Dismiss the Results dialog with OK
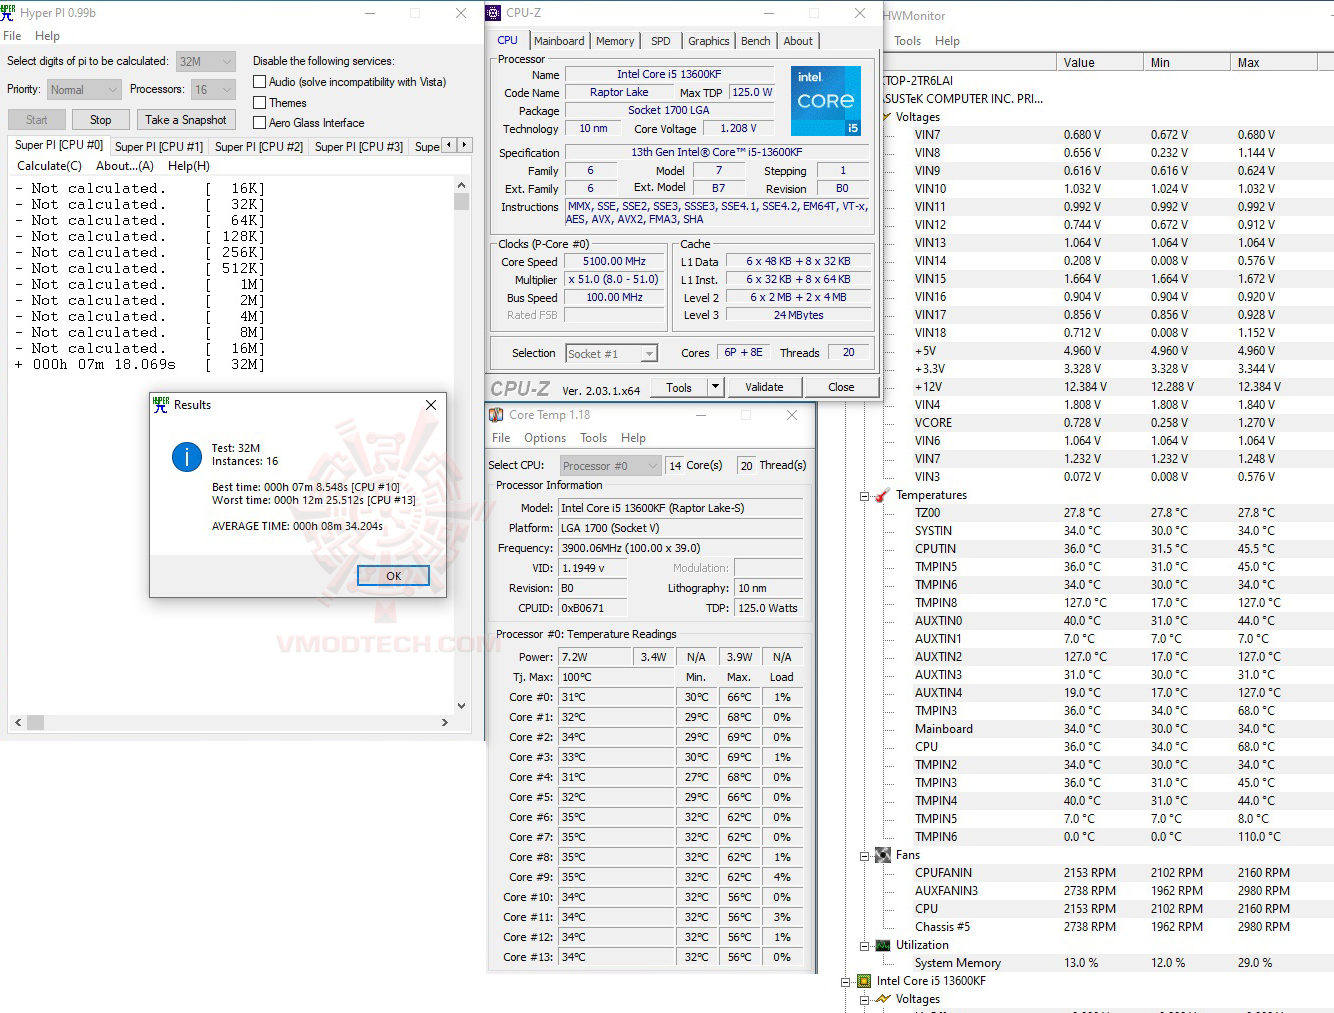 (x=392, y=575)
